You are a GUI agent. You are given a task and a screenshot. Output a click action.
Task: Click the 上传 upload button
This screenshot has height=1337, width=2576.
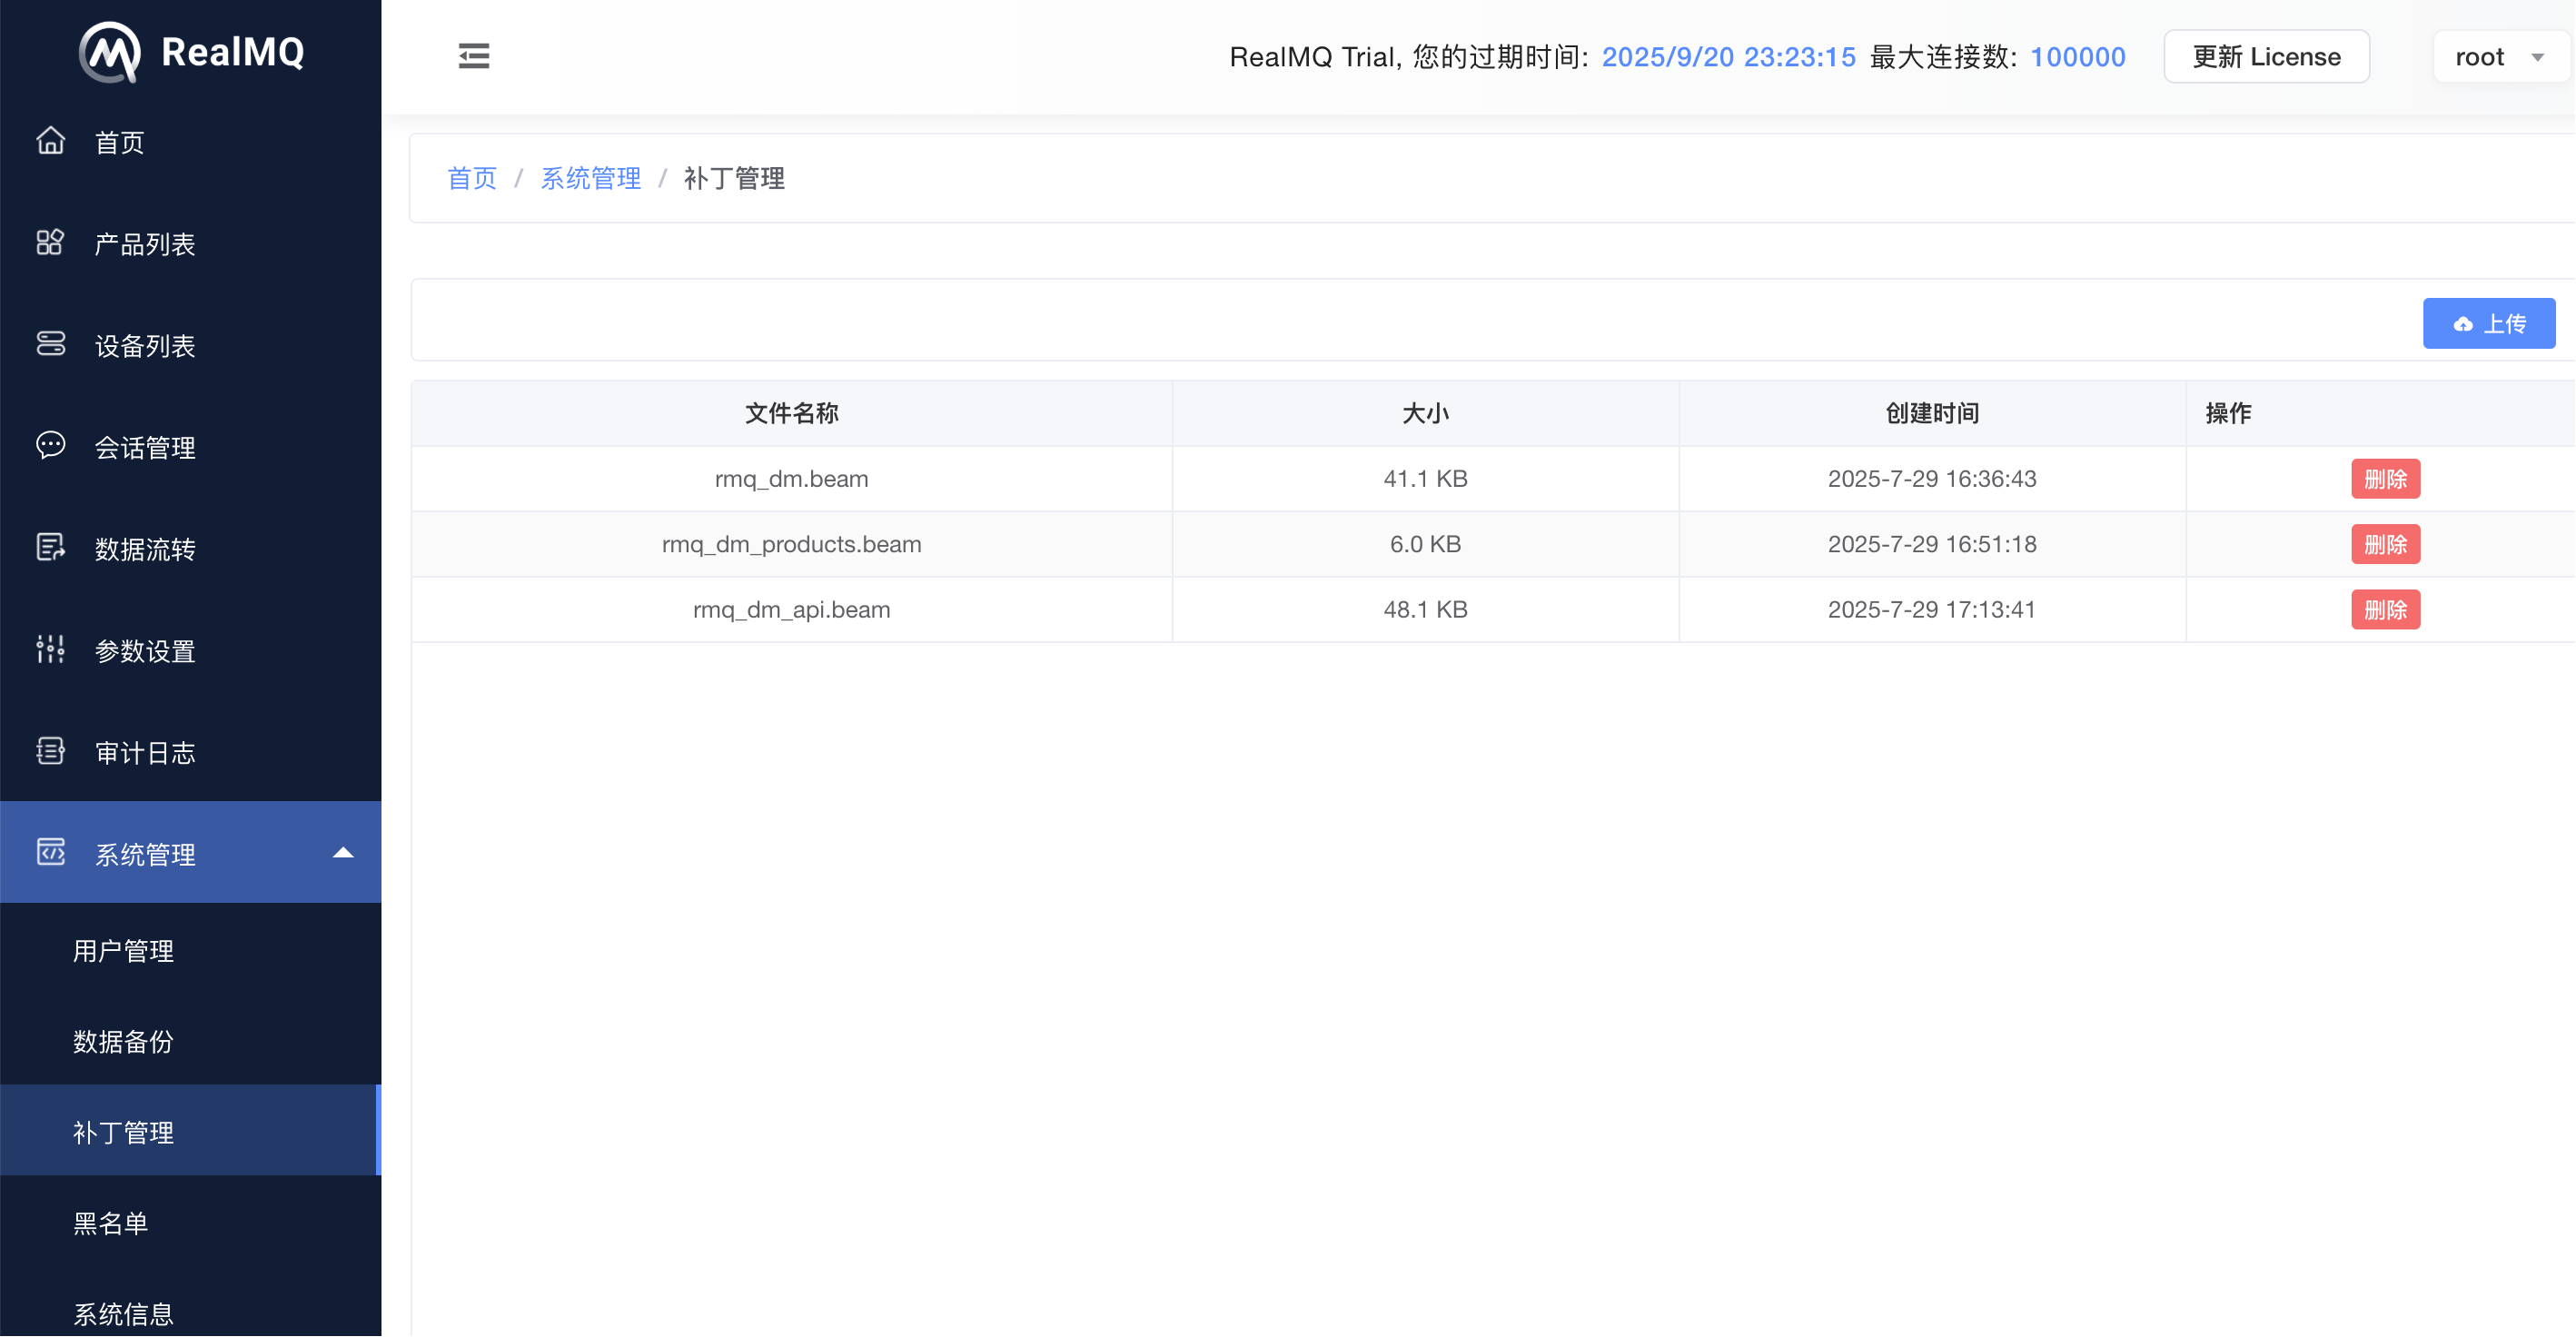click(x=2488, y=324)
